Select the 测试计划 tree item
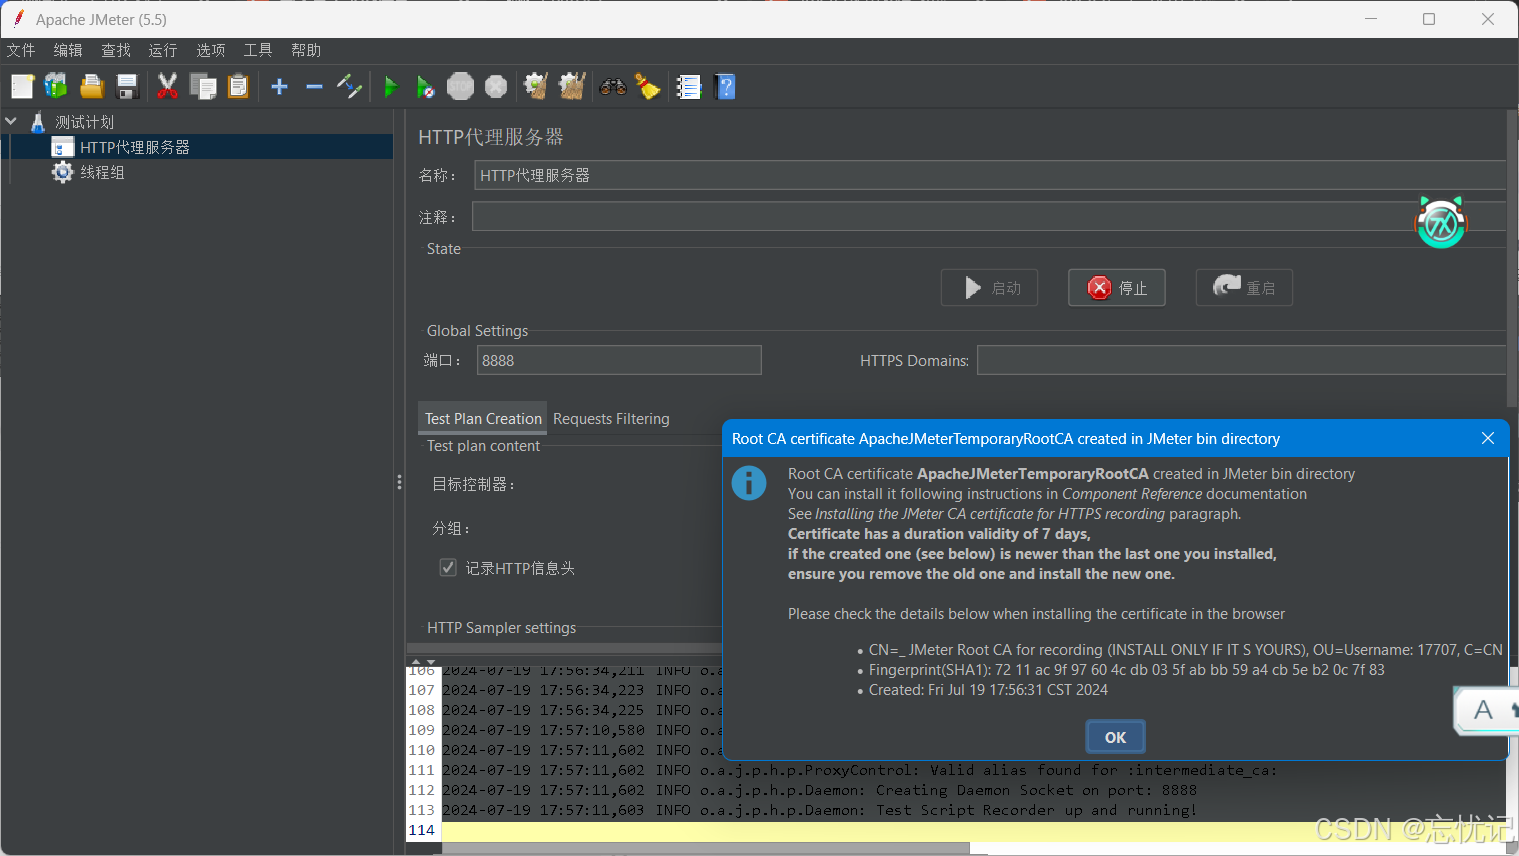Image resolution: width=1519 pixels, height=856 pixels. (x=84, y=122)
